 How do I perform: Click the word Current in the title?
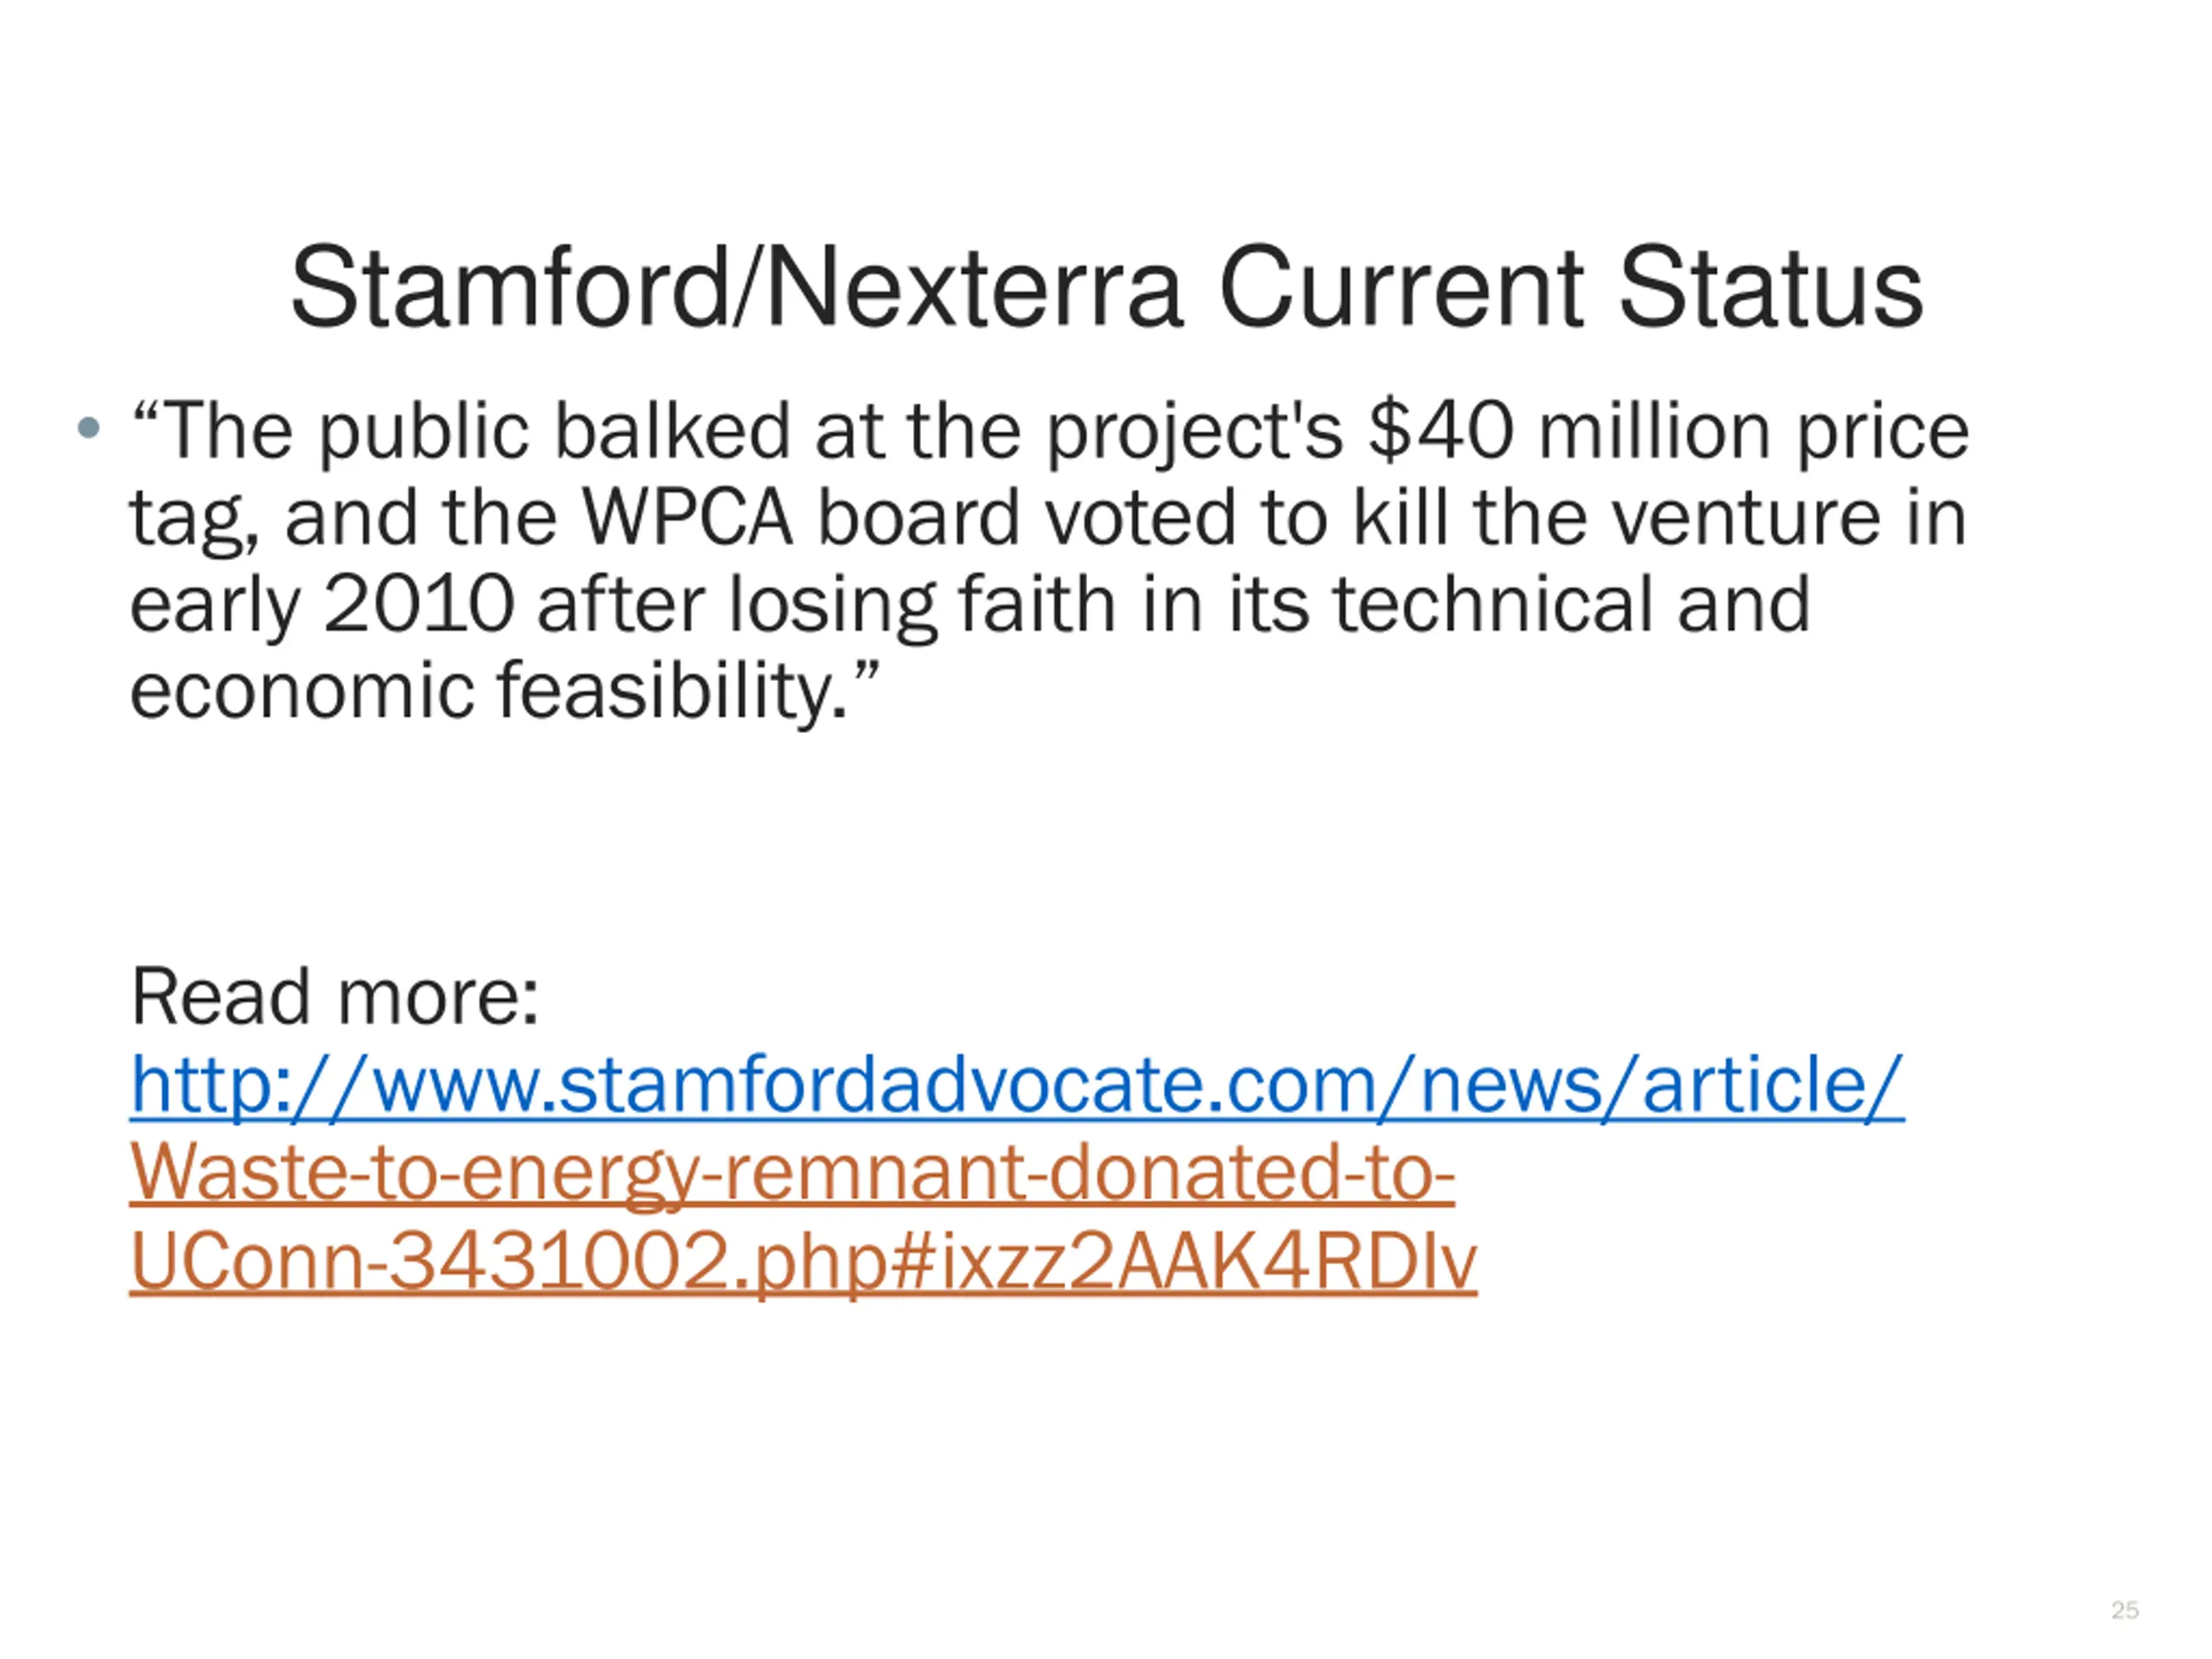coord(1401,288)
